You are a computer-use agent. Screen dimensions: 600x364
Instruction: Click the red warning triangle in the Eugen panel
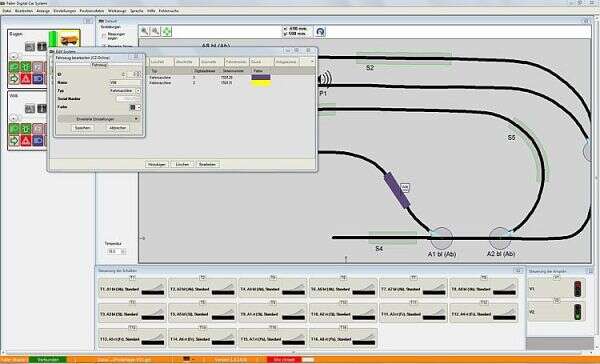(26, 79)
